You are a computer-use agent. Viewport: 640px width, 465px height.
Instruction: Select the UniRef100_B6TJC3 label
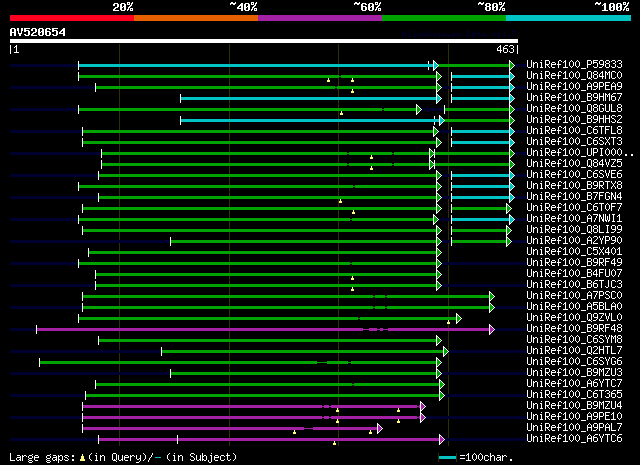tap(574, 285)
